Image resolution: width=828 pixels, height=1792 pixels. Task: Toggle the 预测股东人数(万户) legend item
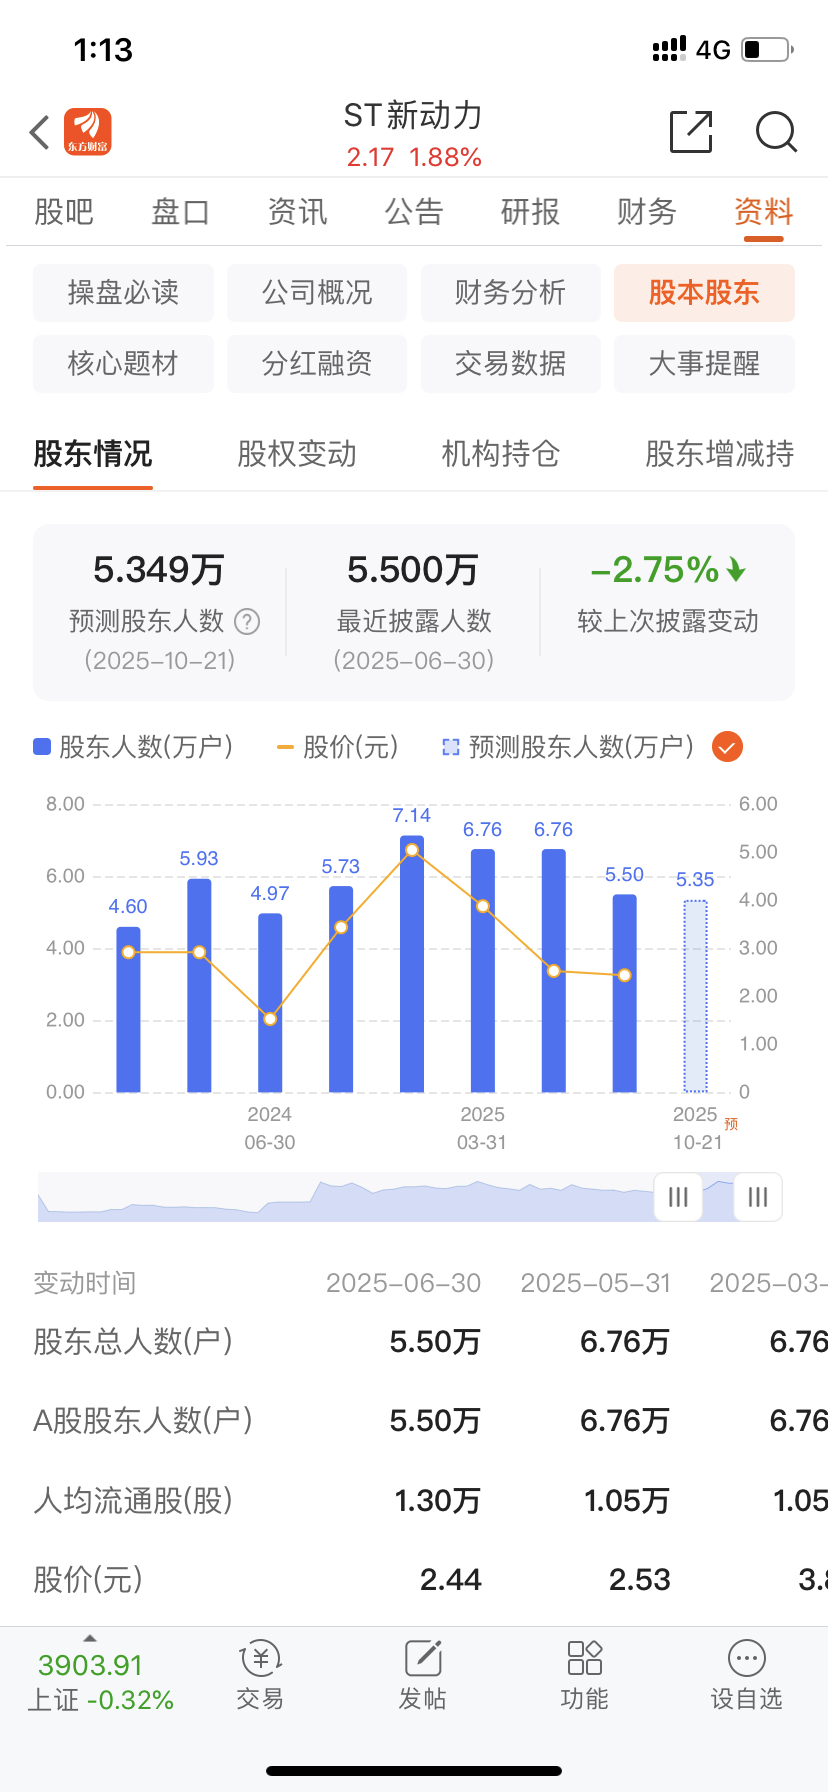coord(568,747)
